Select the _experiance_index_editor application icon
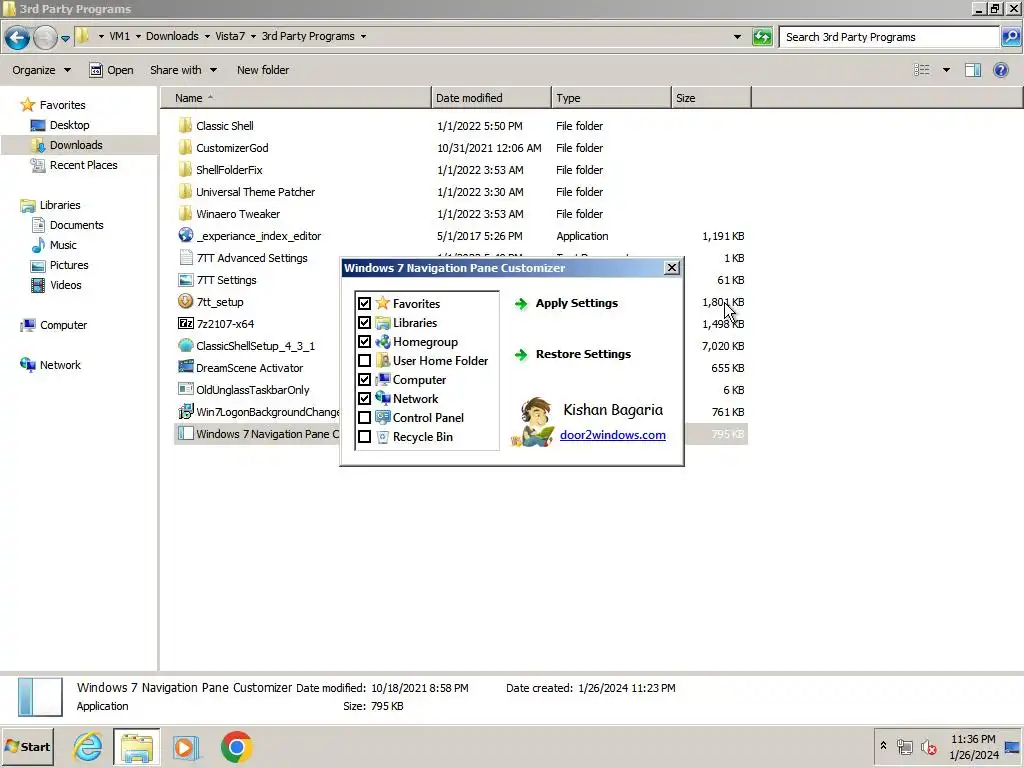The height and width of the screenshot is (768, 1024). [185, 235]
